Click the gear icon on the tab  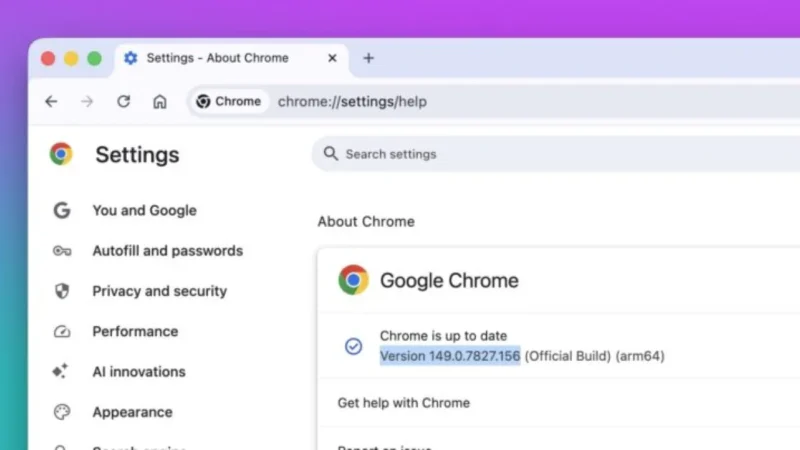coord(131,58)
